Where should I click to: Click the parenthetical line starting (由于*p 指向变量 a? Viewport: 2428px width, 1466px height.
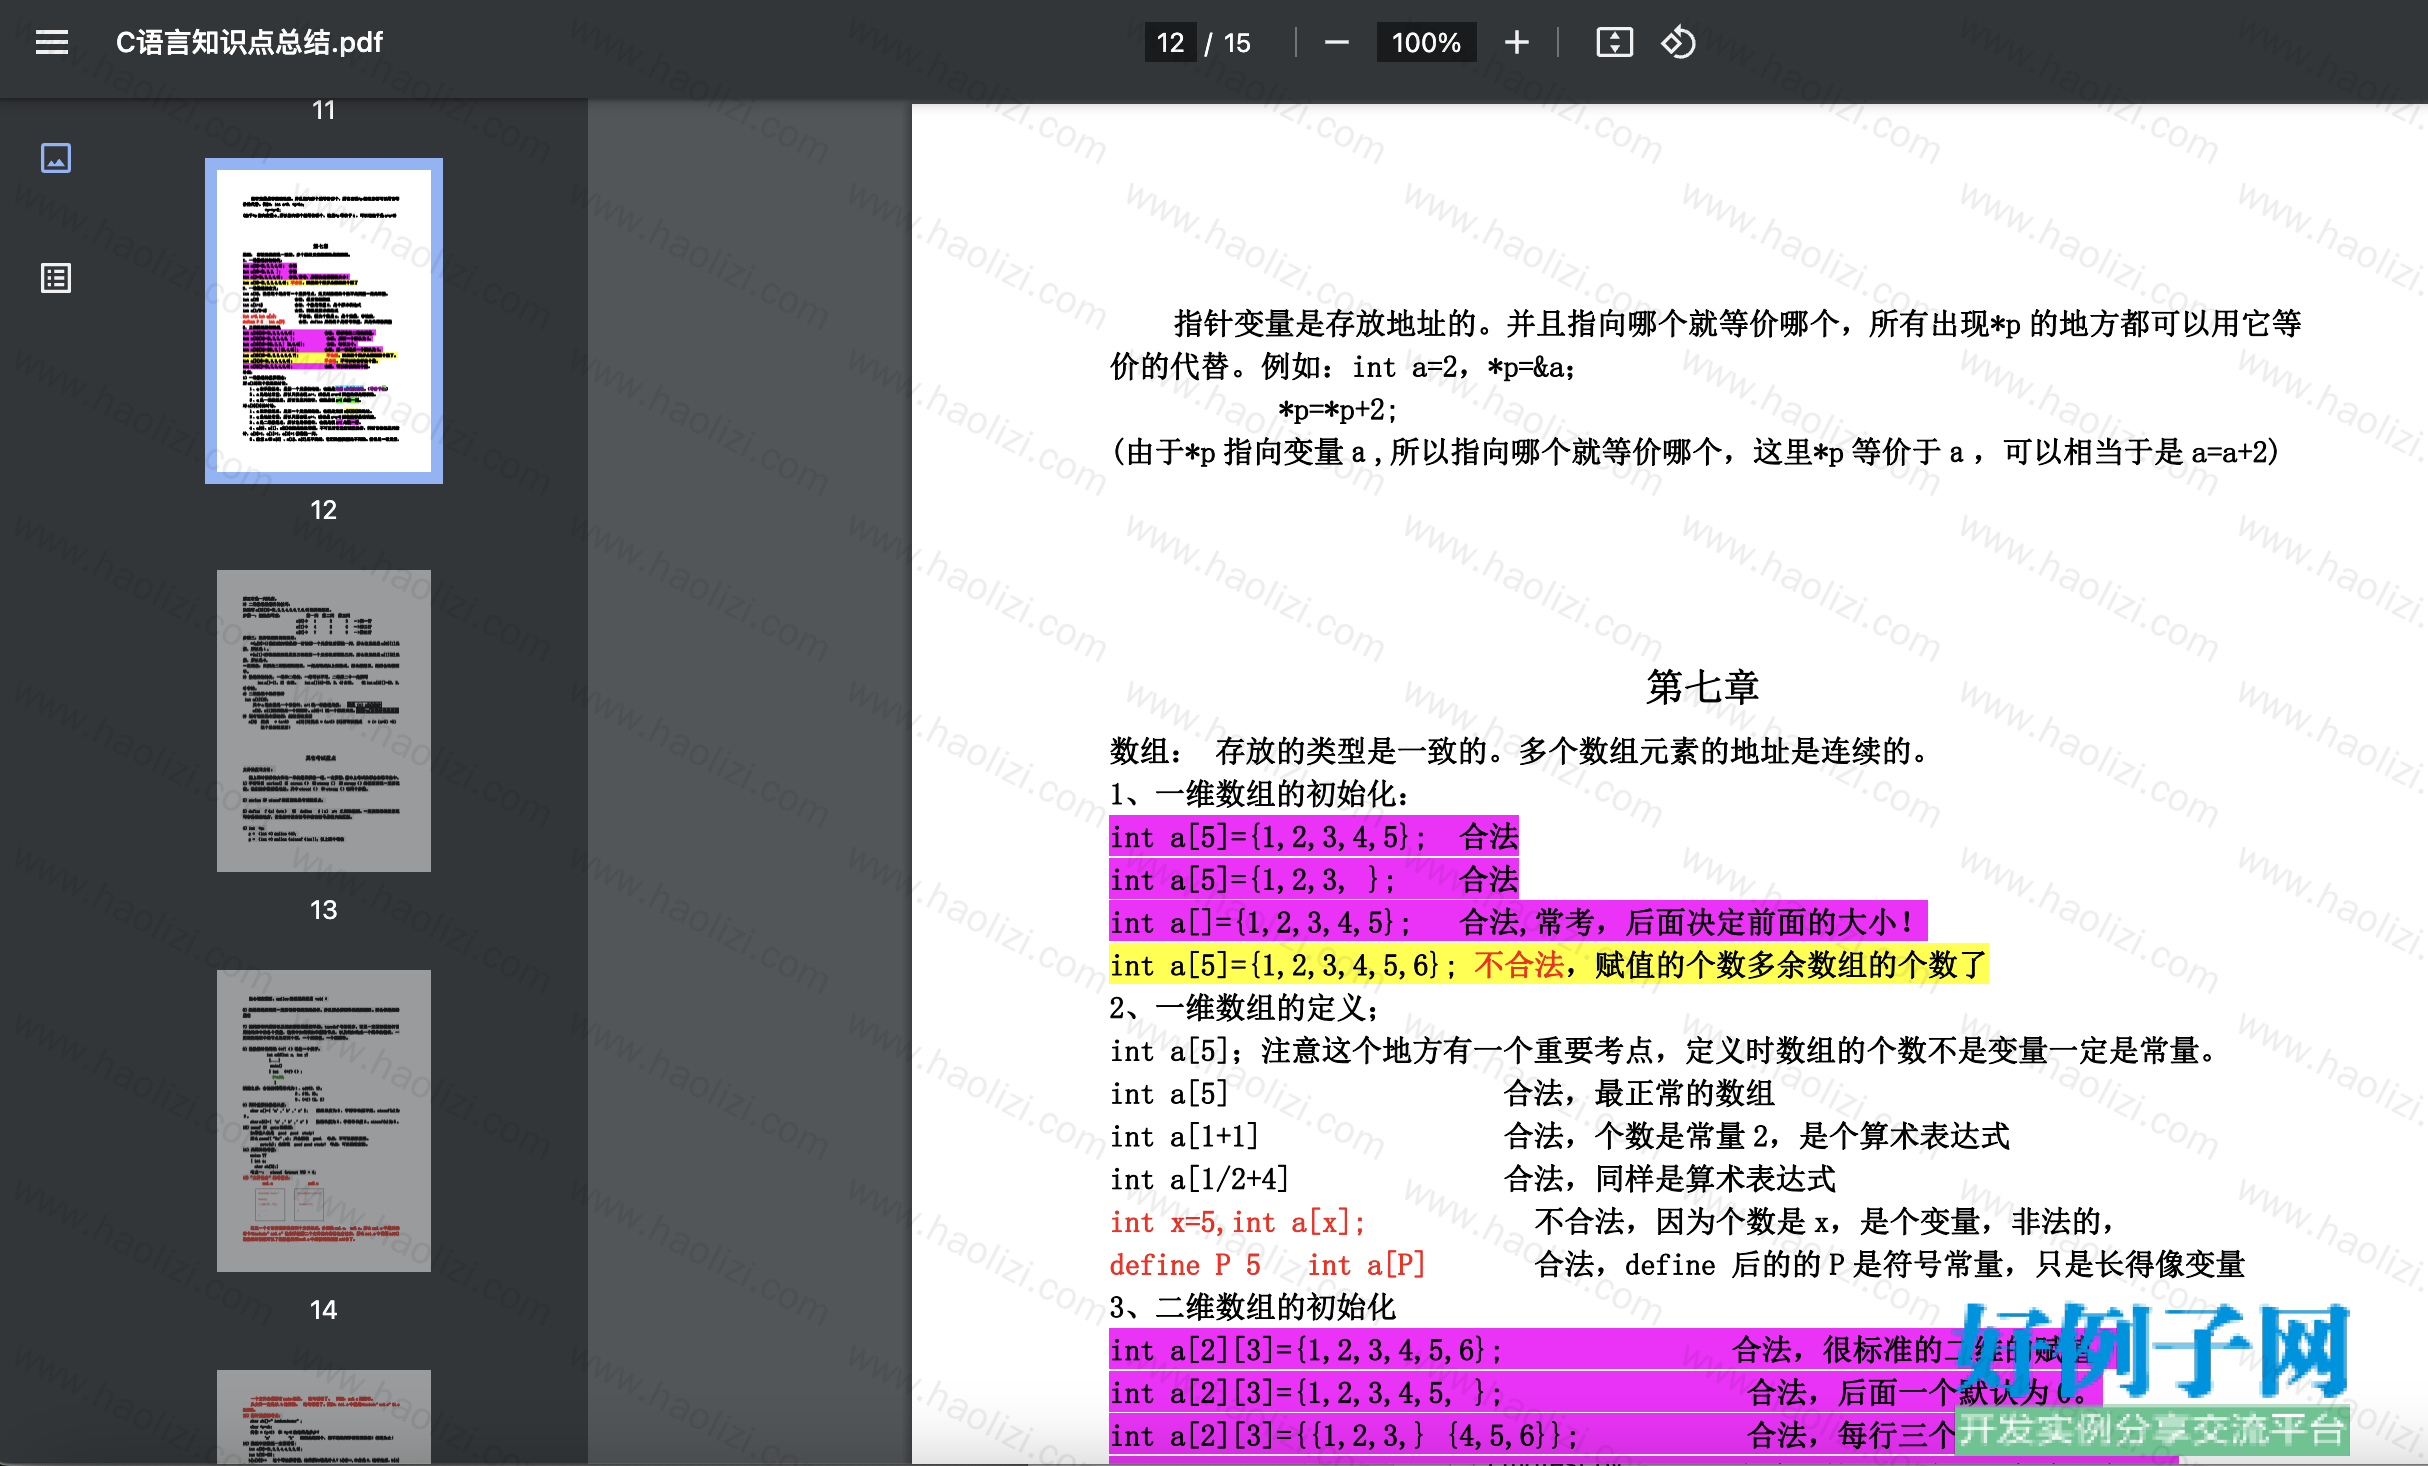click(x=1695, y=452)
